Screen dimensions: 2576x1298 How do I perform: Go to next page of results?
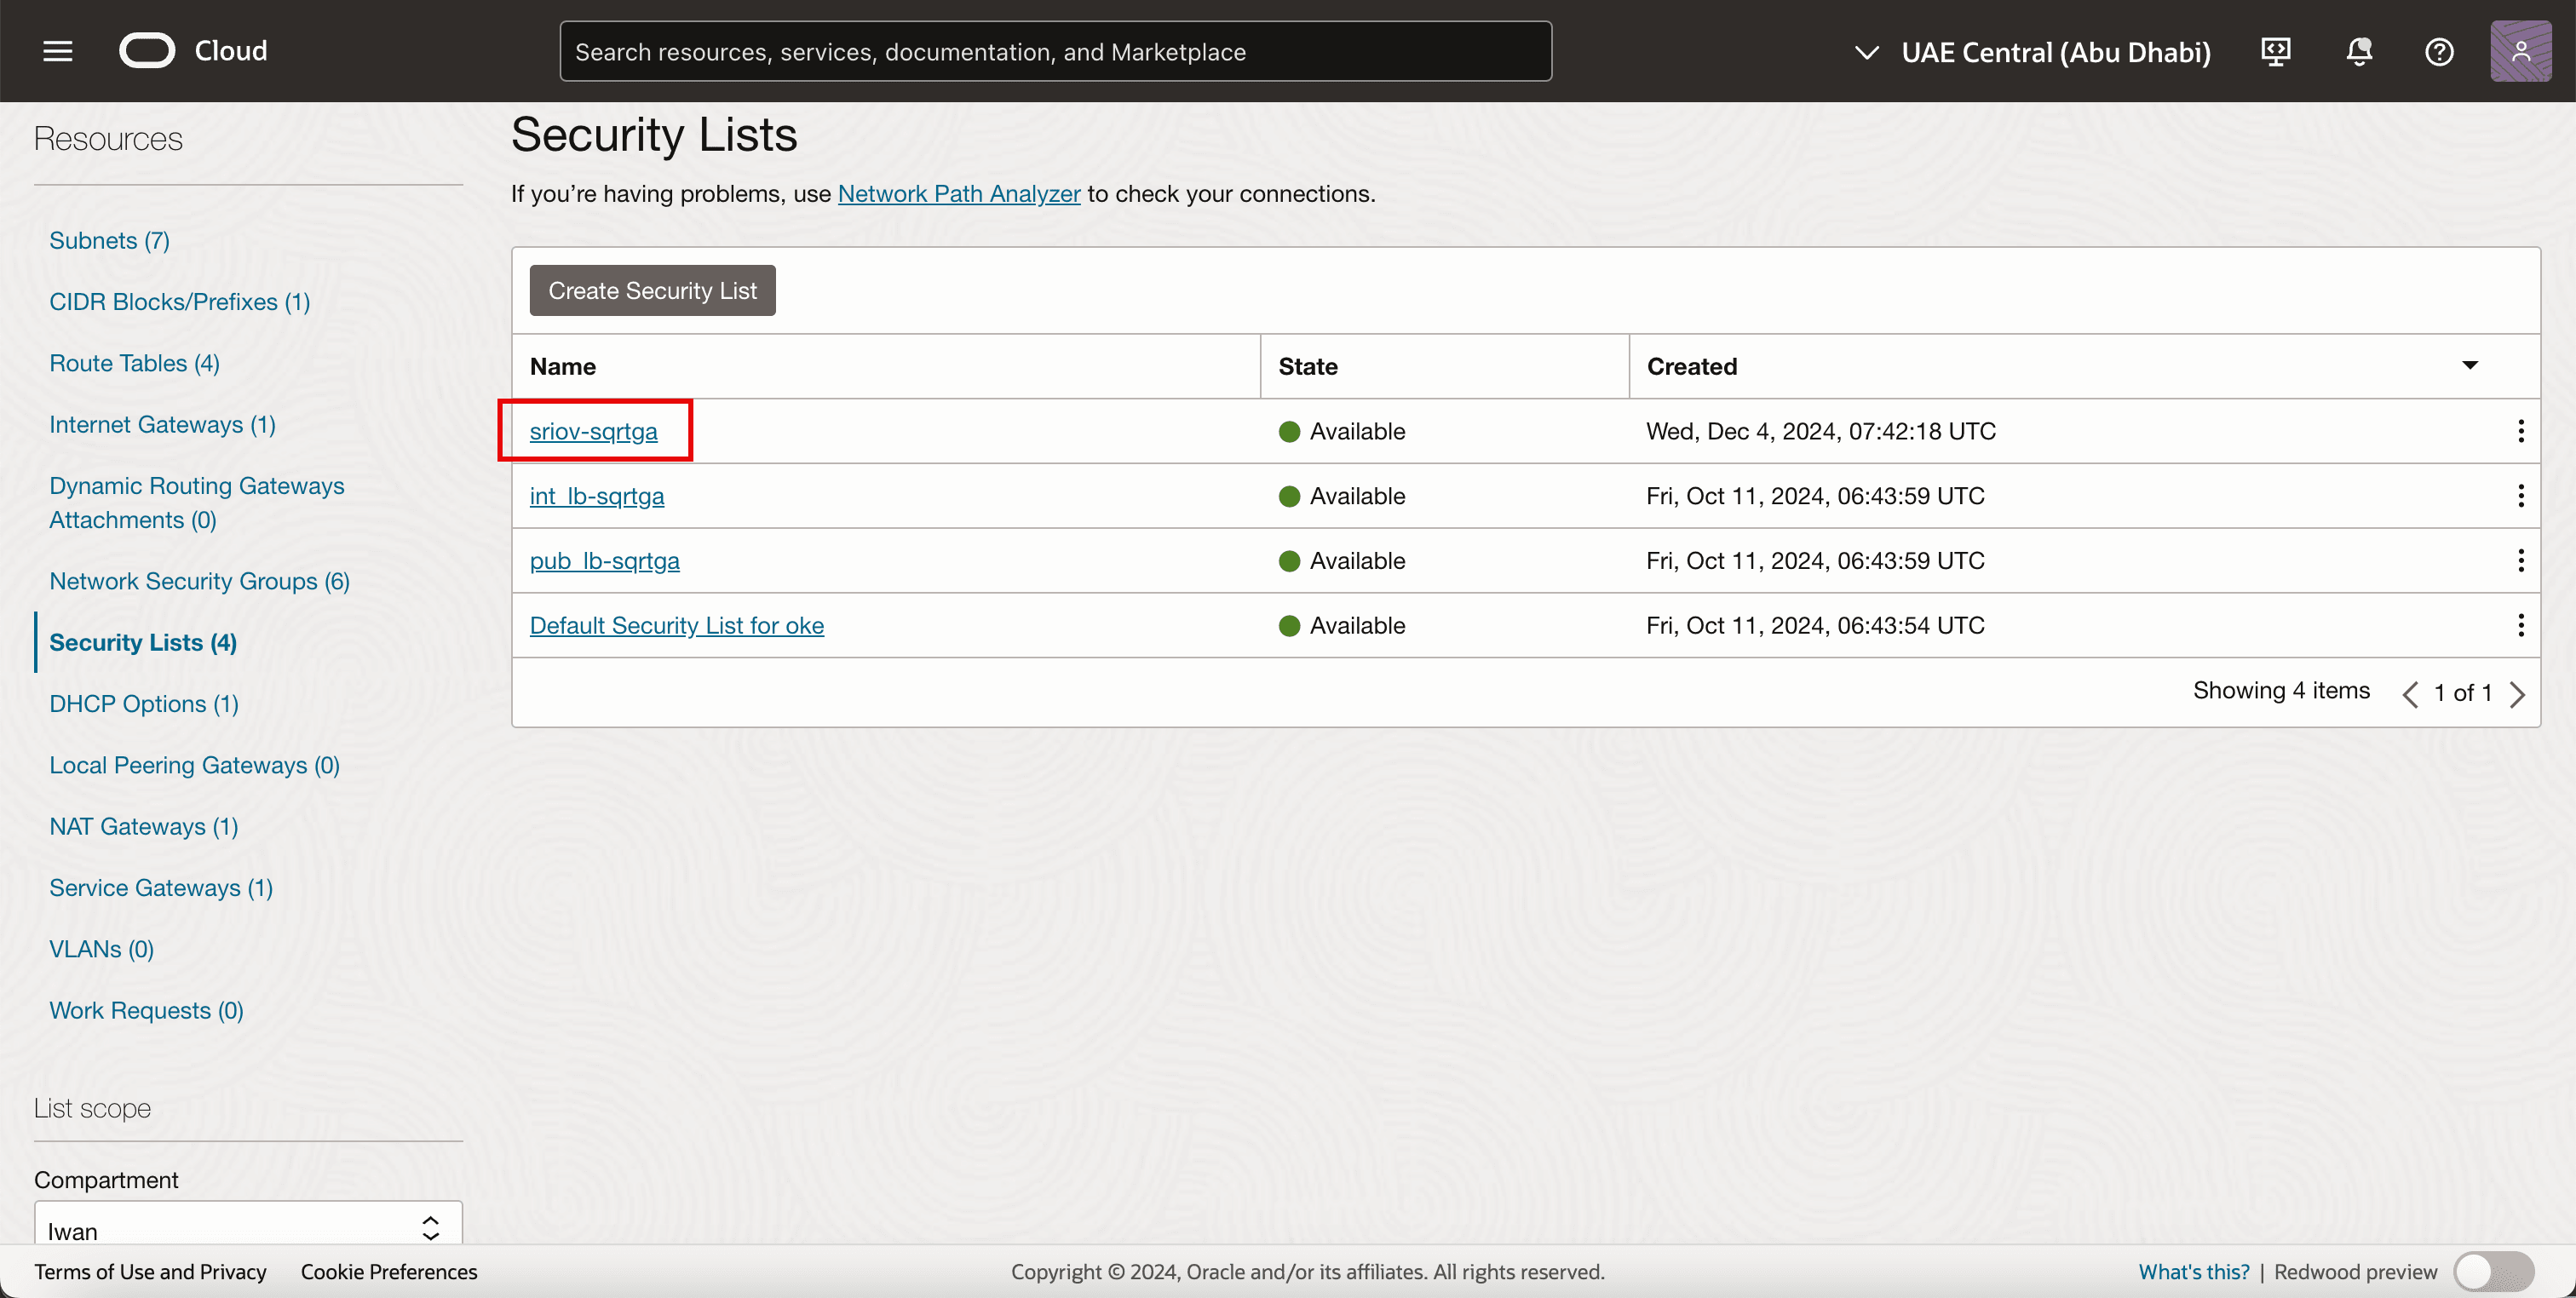[x=2517, y=693]
